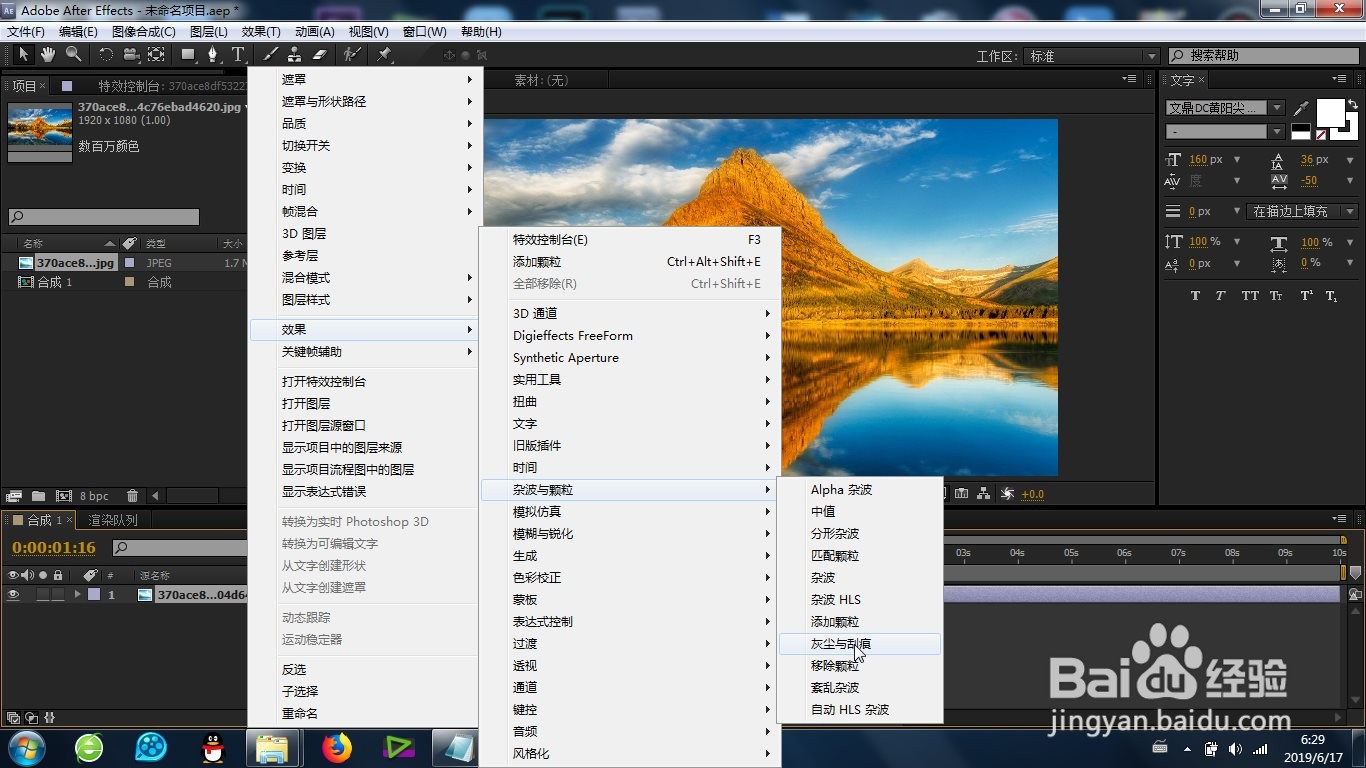Click the trash delete icon in Project panel
This screenshot has width=1366, height=768.
(x=132, y=496)
